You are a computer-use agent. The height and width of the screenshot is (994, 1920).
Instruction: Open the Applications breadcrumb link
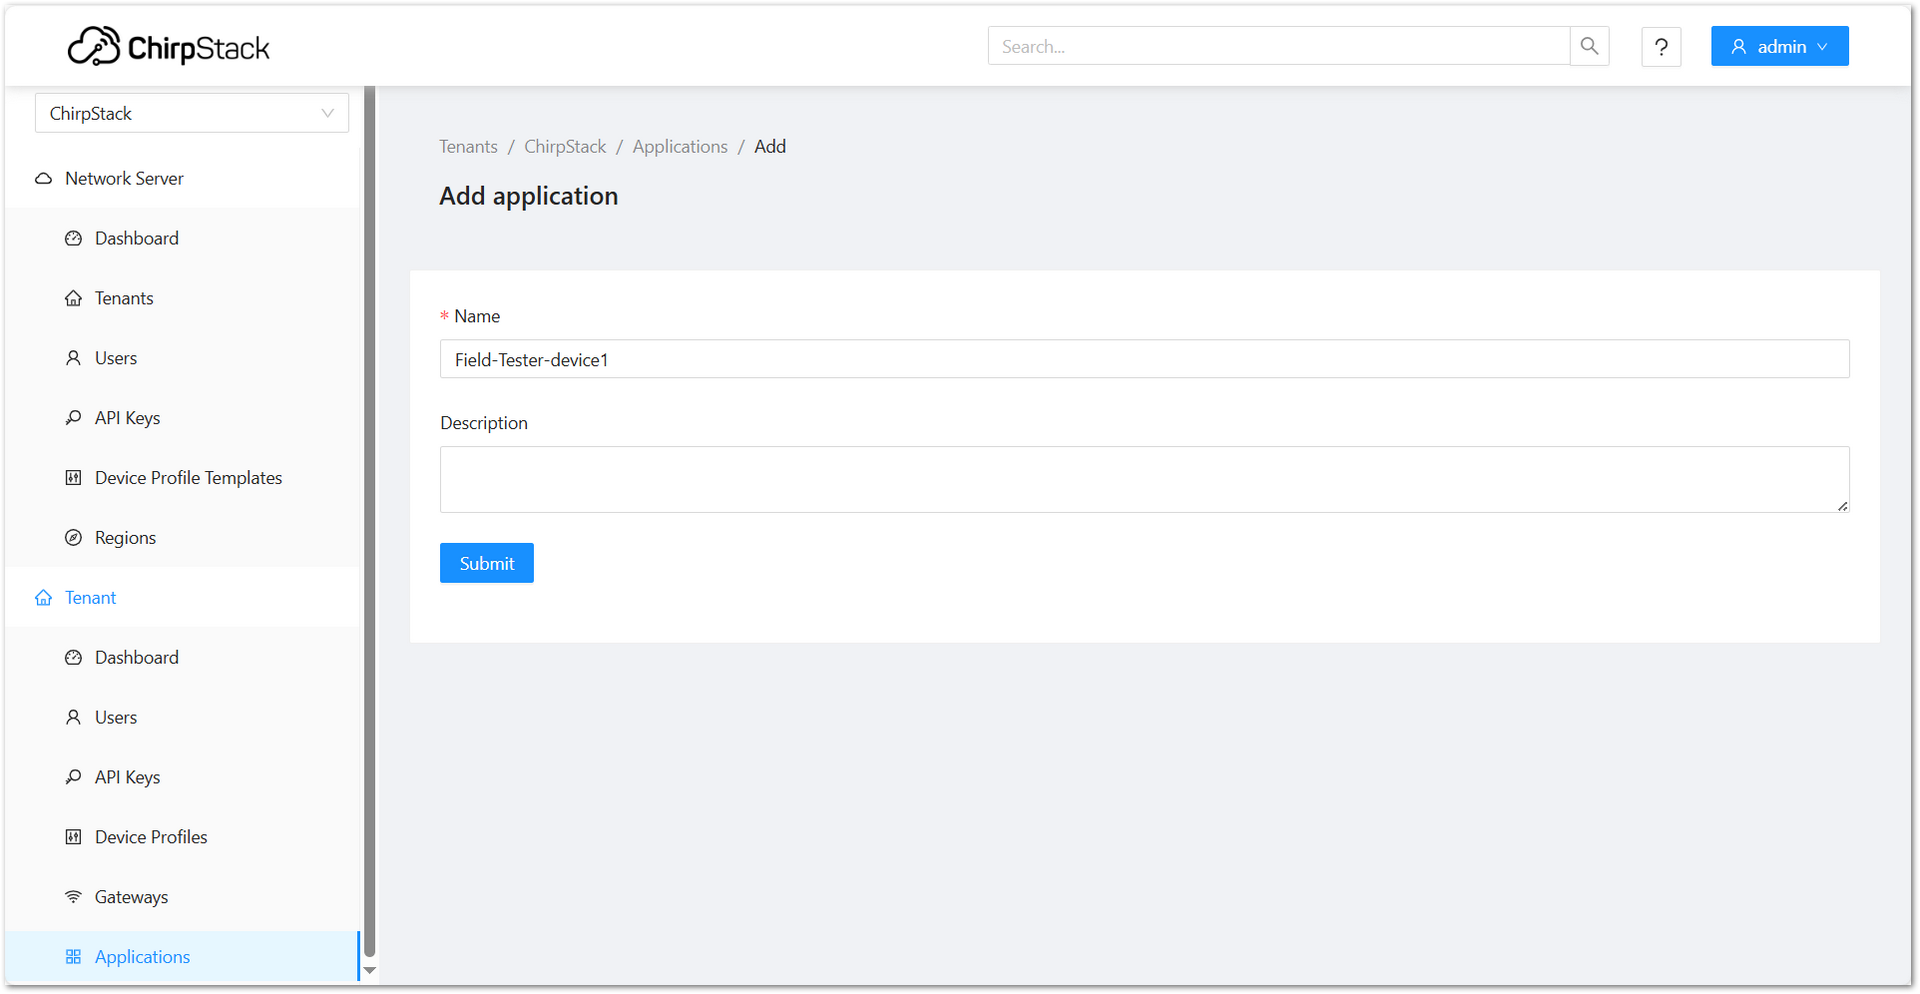[x=680, y=146]
